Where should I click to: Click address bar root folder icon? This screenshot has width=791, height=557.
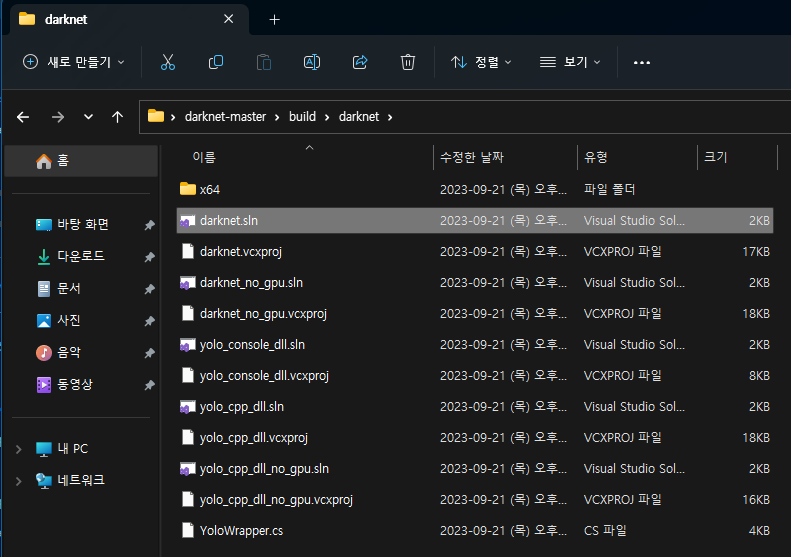tap(156, 117)
